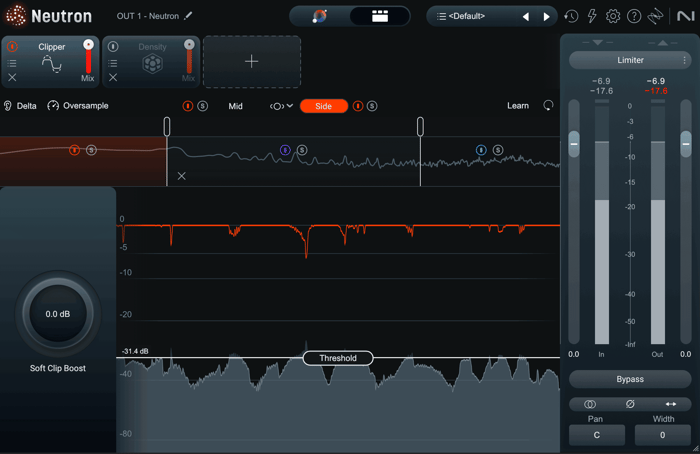The width and height of the screenshot is (700, 454).
Task: Click the Soft Clip Boost knob
Action: click(x=58, y=314)
